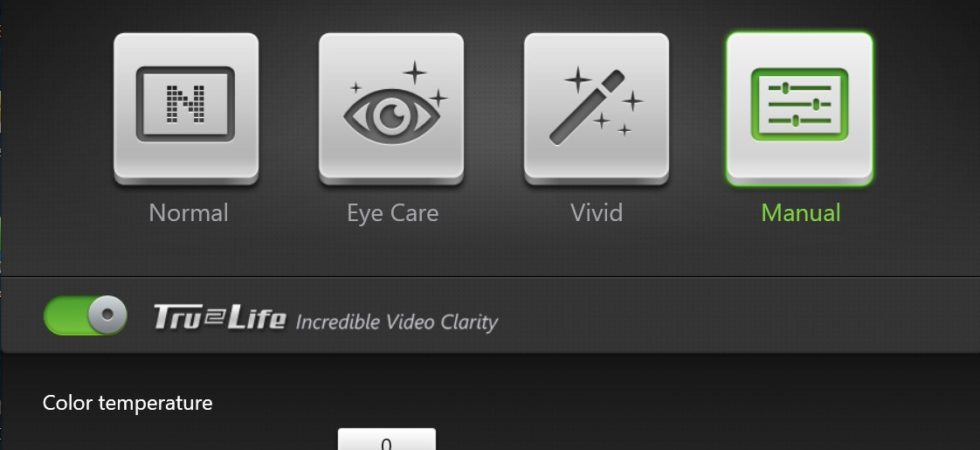This screenshot has width=980, height=450.
Task: Click the magic wand graphic
Action: tap(586, 108)
